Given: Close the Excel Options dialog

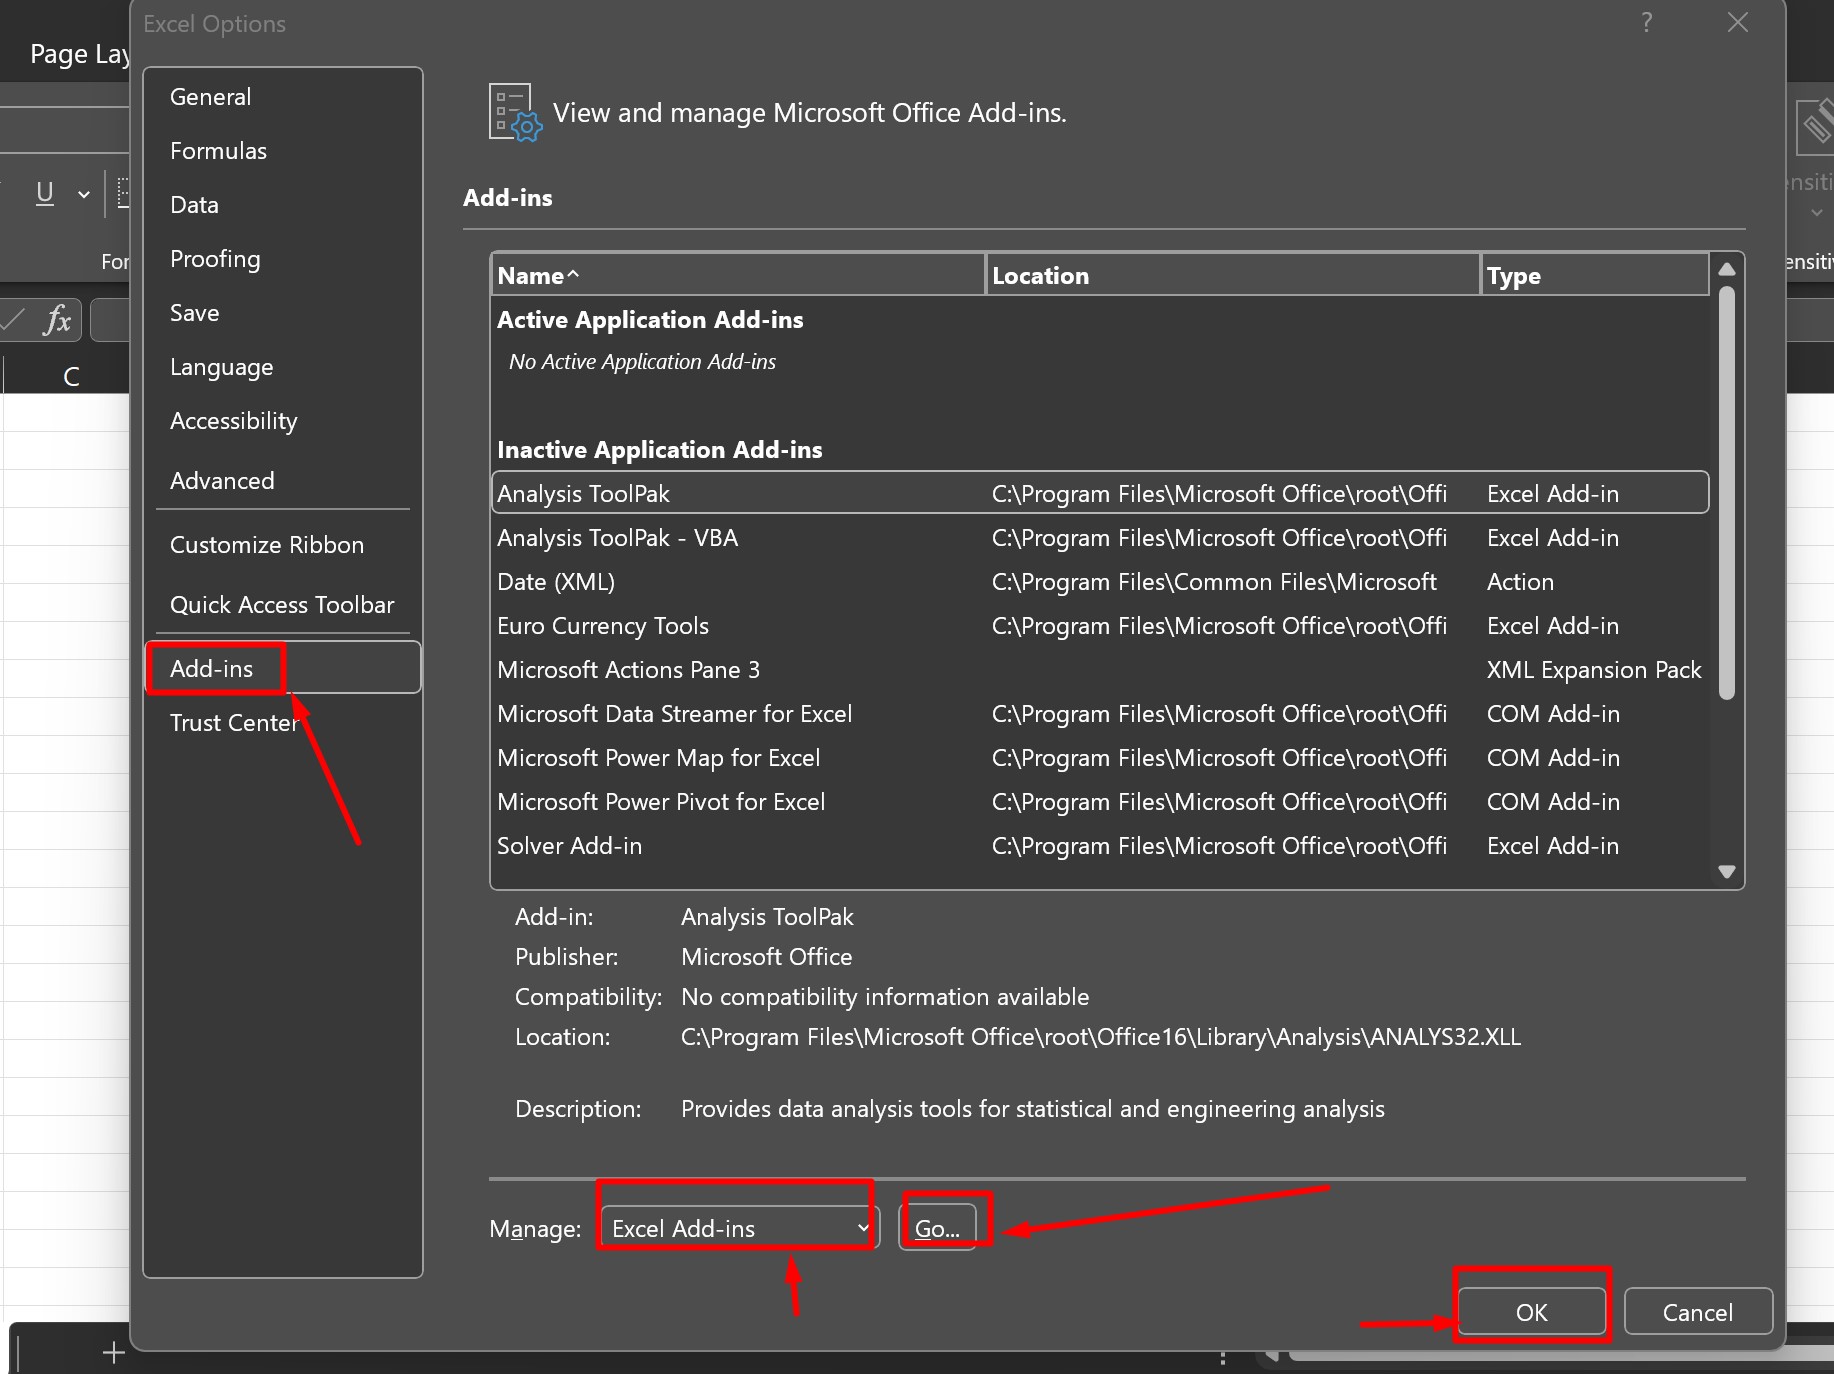Looking at the screenshot, I should click(1738, 23).
